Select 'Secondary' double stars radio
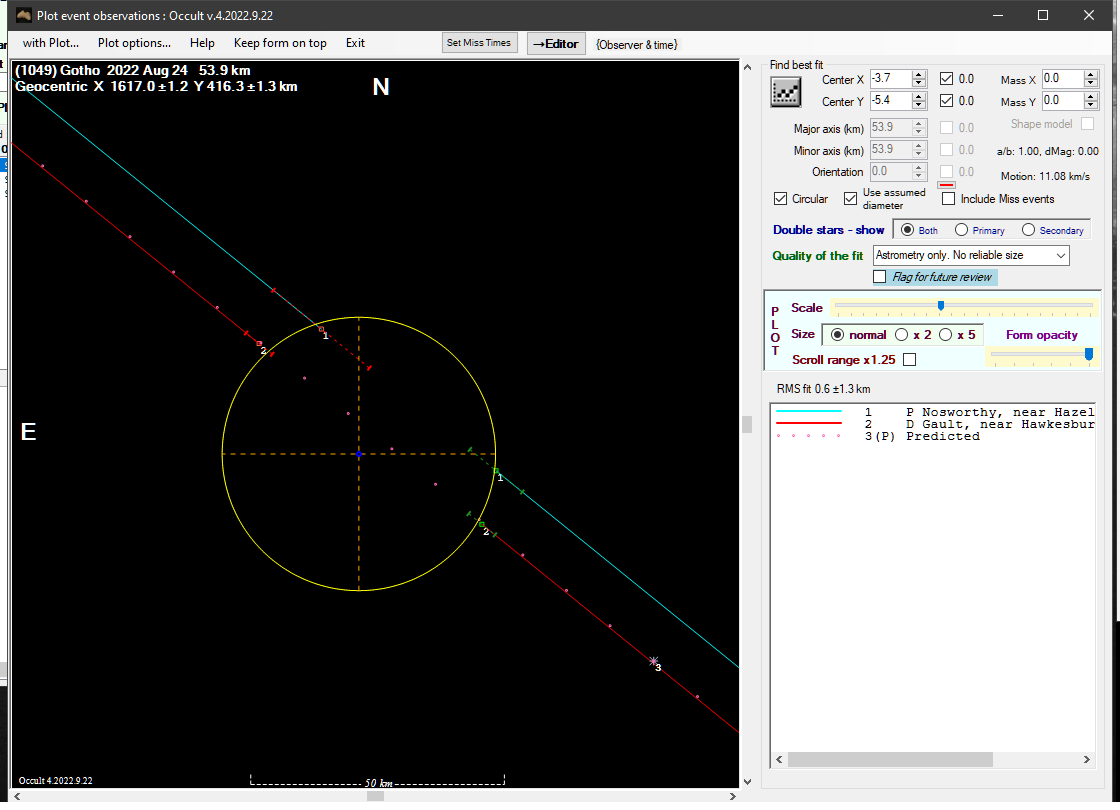Image resolution: width=1120 pixels, height=810 pixels. pos(1029,230)
